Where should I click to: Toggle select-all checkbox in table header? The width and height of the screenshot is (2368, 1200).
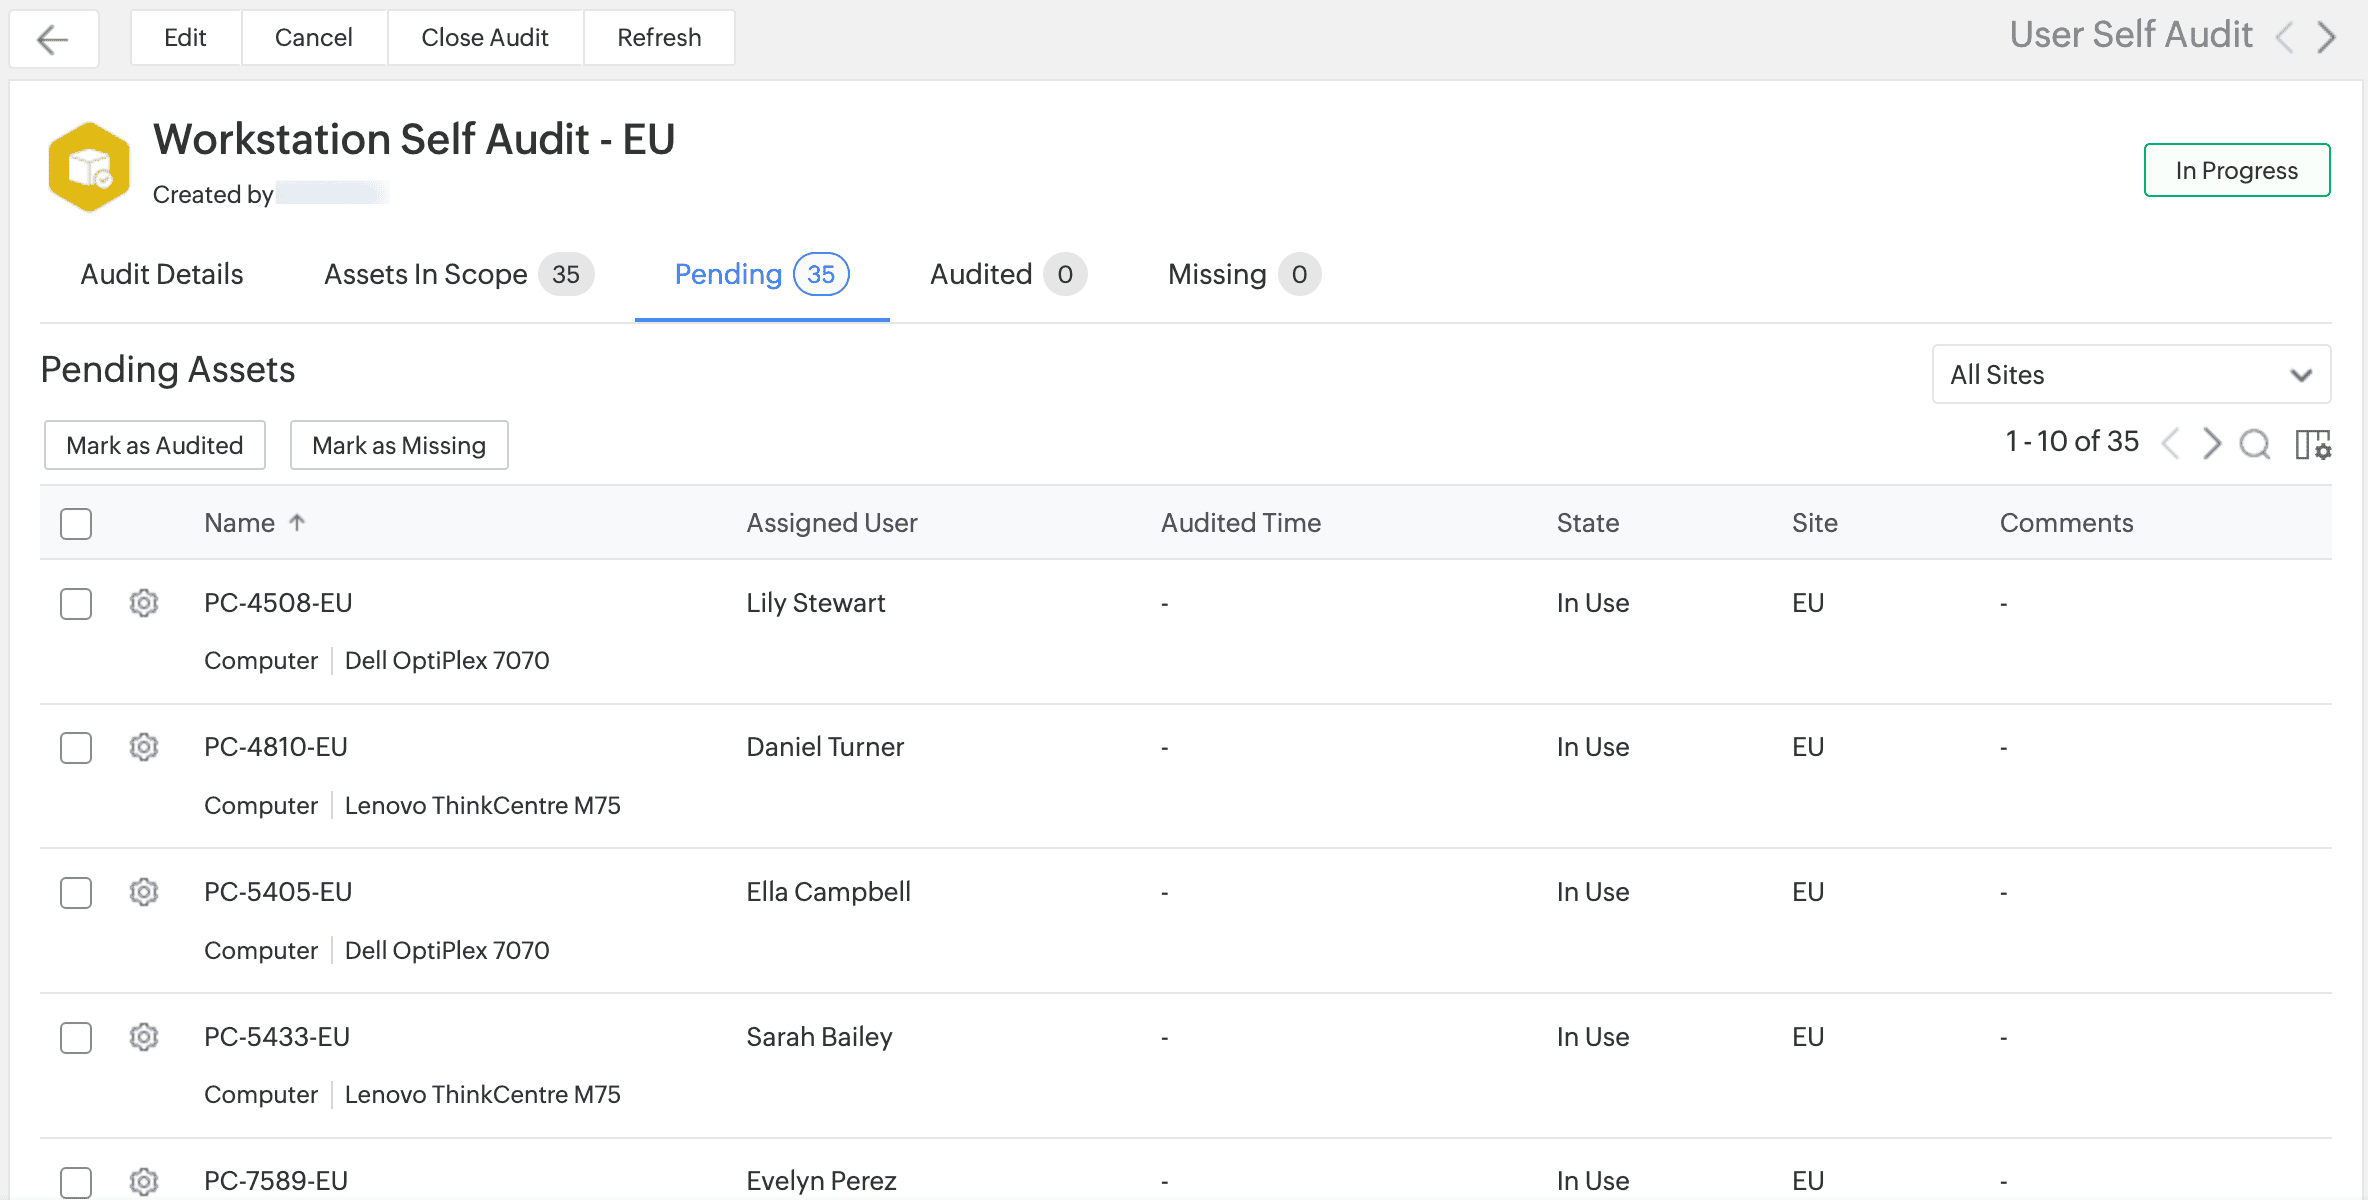click(x=76, y=523)
